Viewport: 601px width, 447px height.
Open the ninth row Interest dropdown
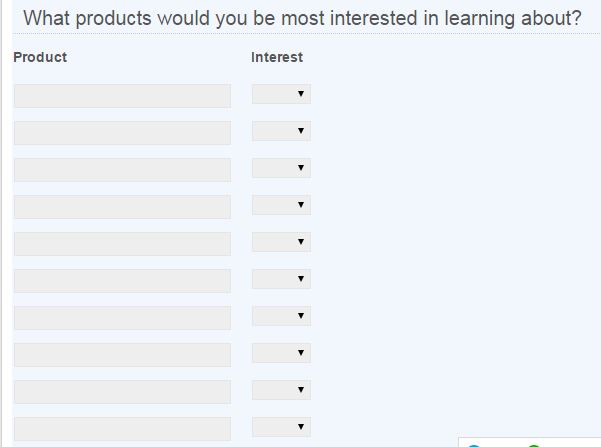(281, 390)
